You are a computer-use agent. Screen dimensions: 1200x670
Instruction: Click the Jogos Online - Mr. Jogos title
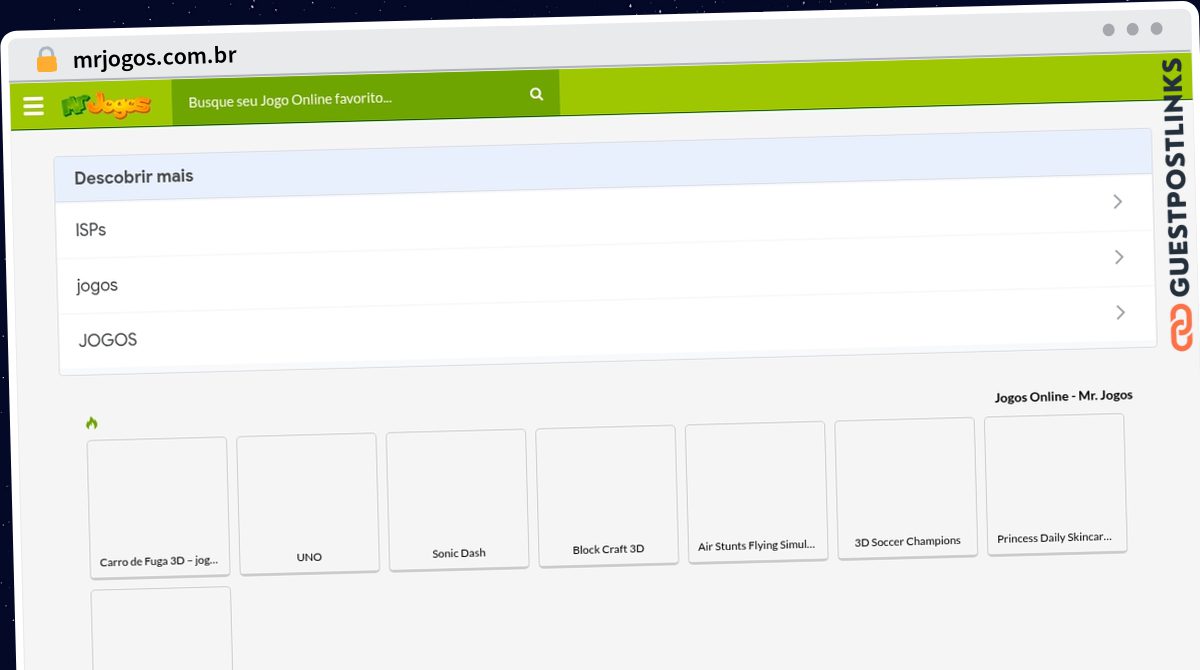(1063, 396)
